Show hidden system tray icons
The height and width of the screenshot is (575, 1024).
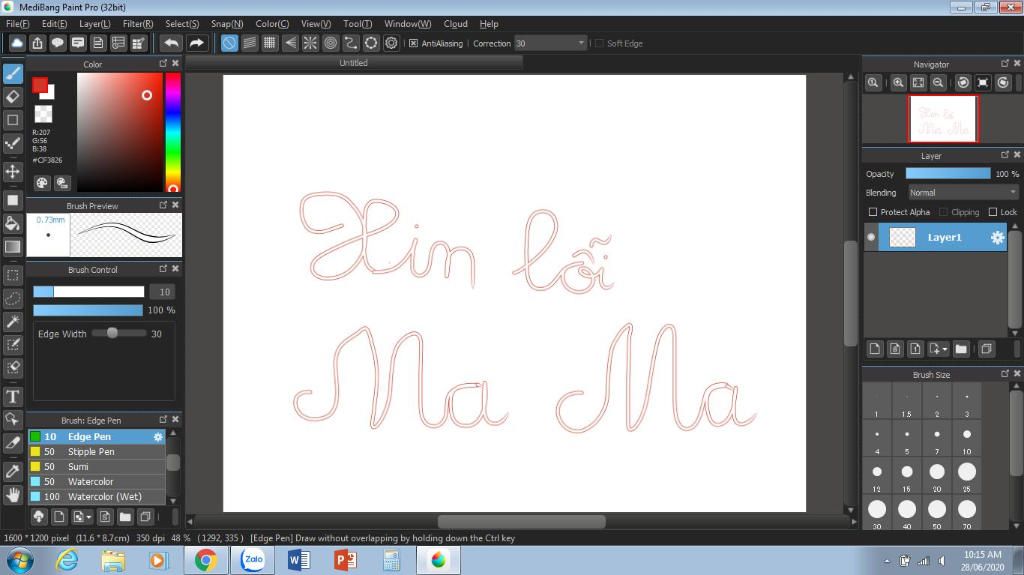(x=887, y=561)
